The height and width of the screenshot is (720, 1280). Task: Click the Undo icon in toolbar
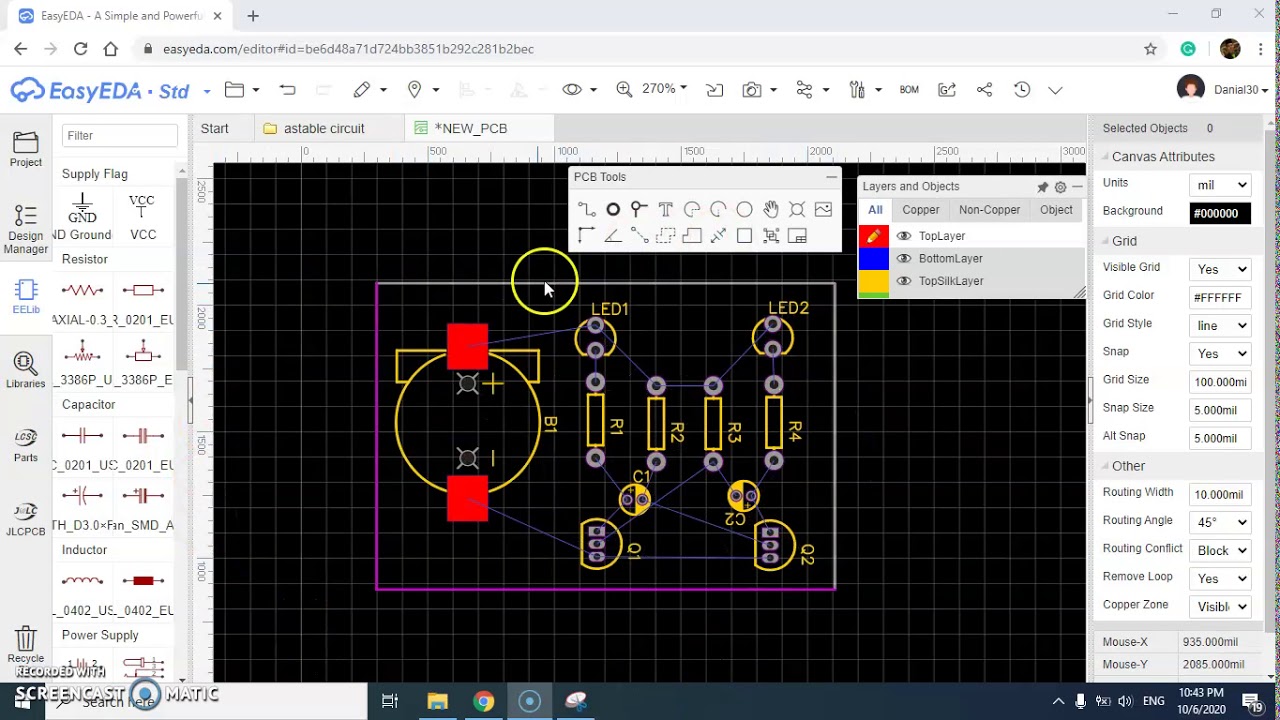(x=288, y=90)
